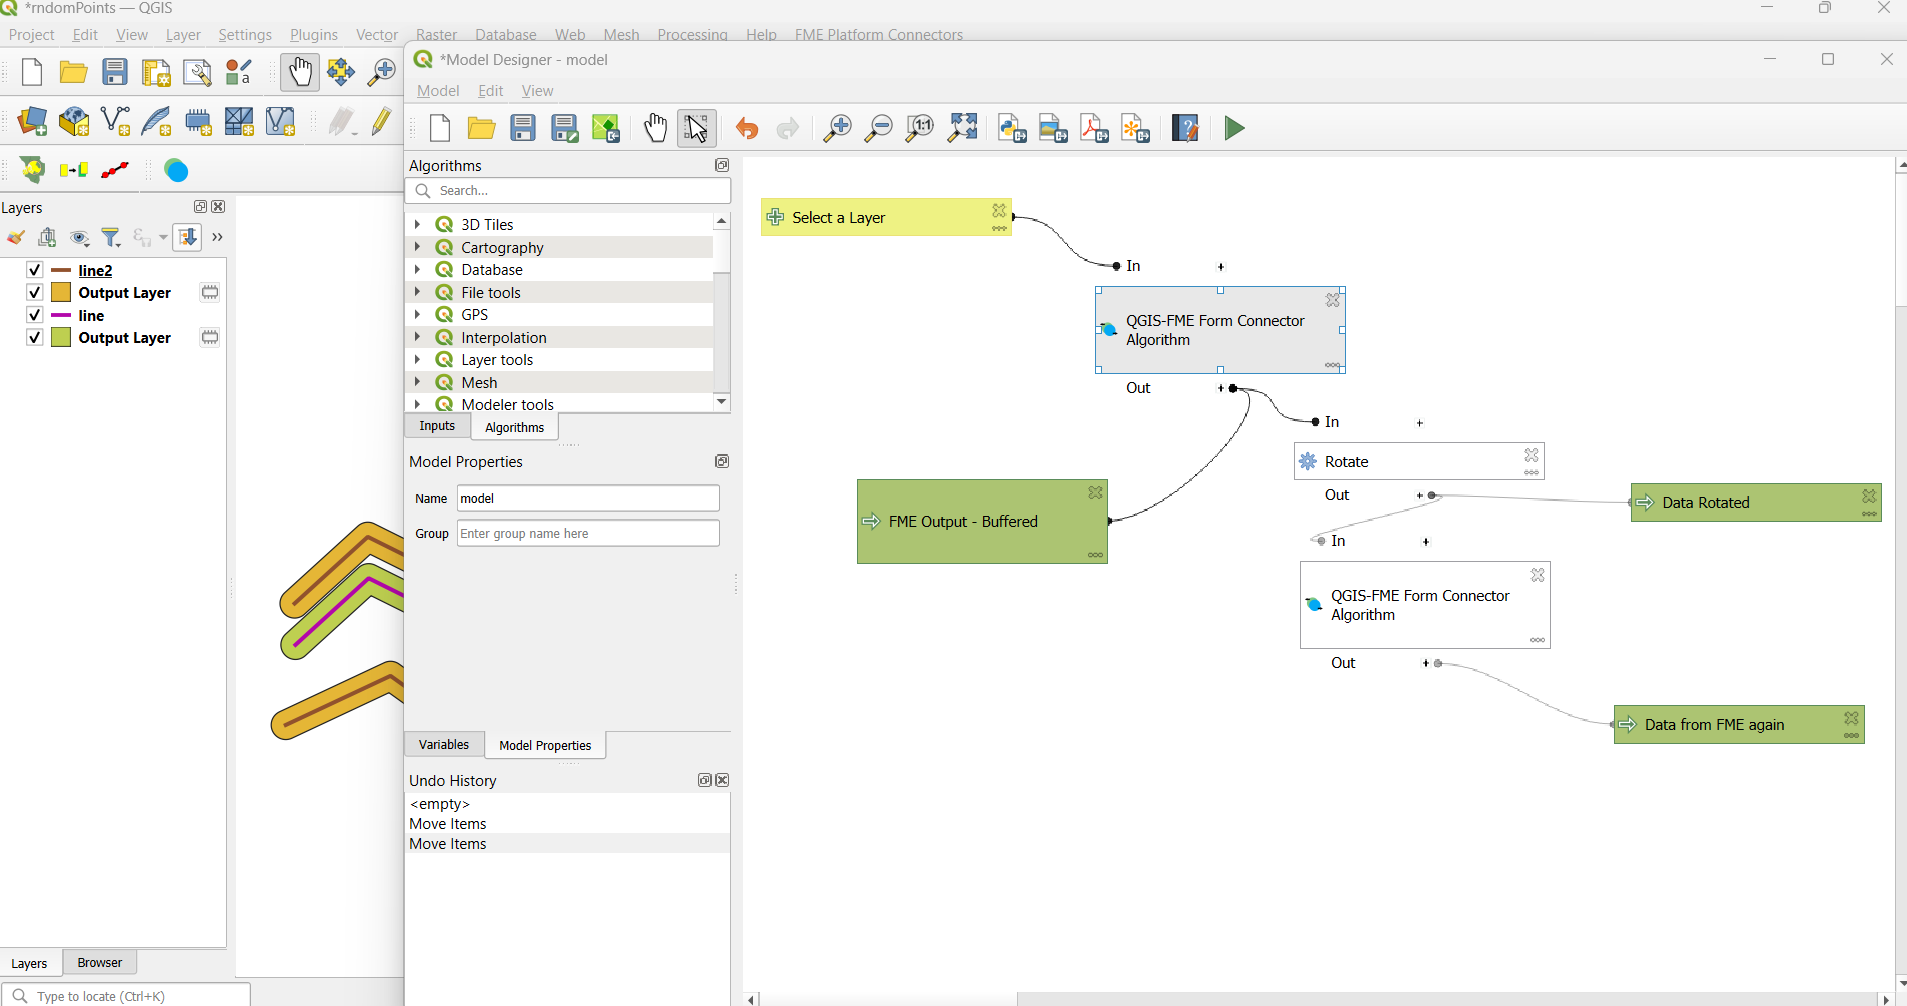Click QGIS main zoom in magnifier
1907x1006 pixels.
(382, 72)
